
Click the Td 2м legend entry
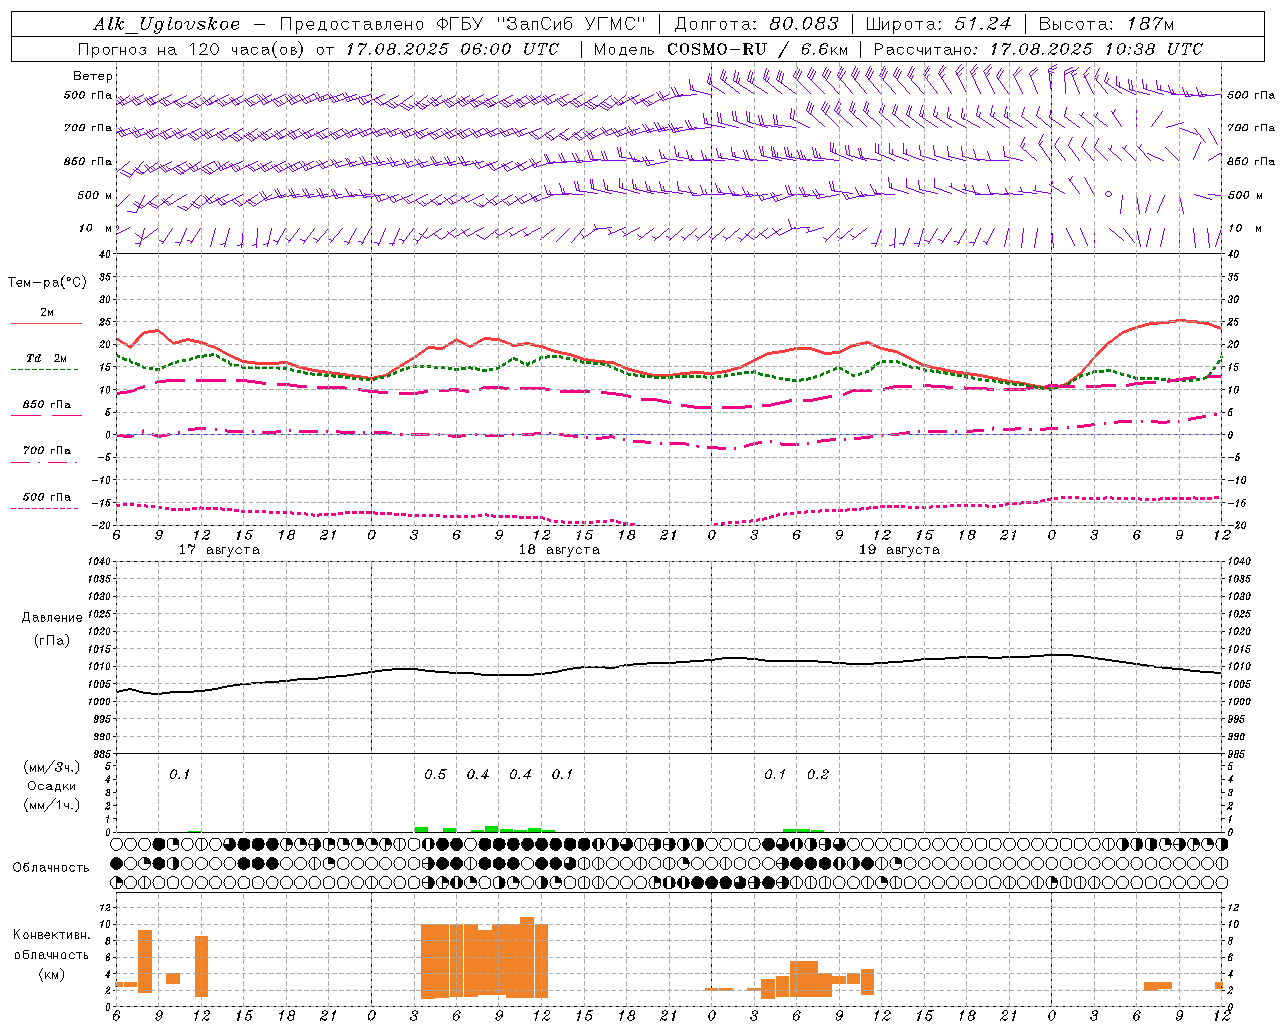coord(46,358)
